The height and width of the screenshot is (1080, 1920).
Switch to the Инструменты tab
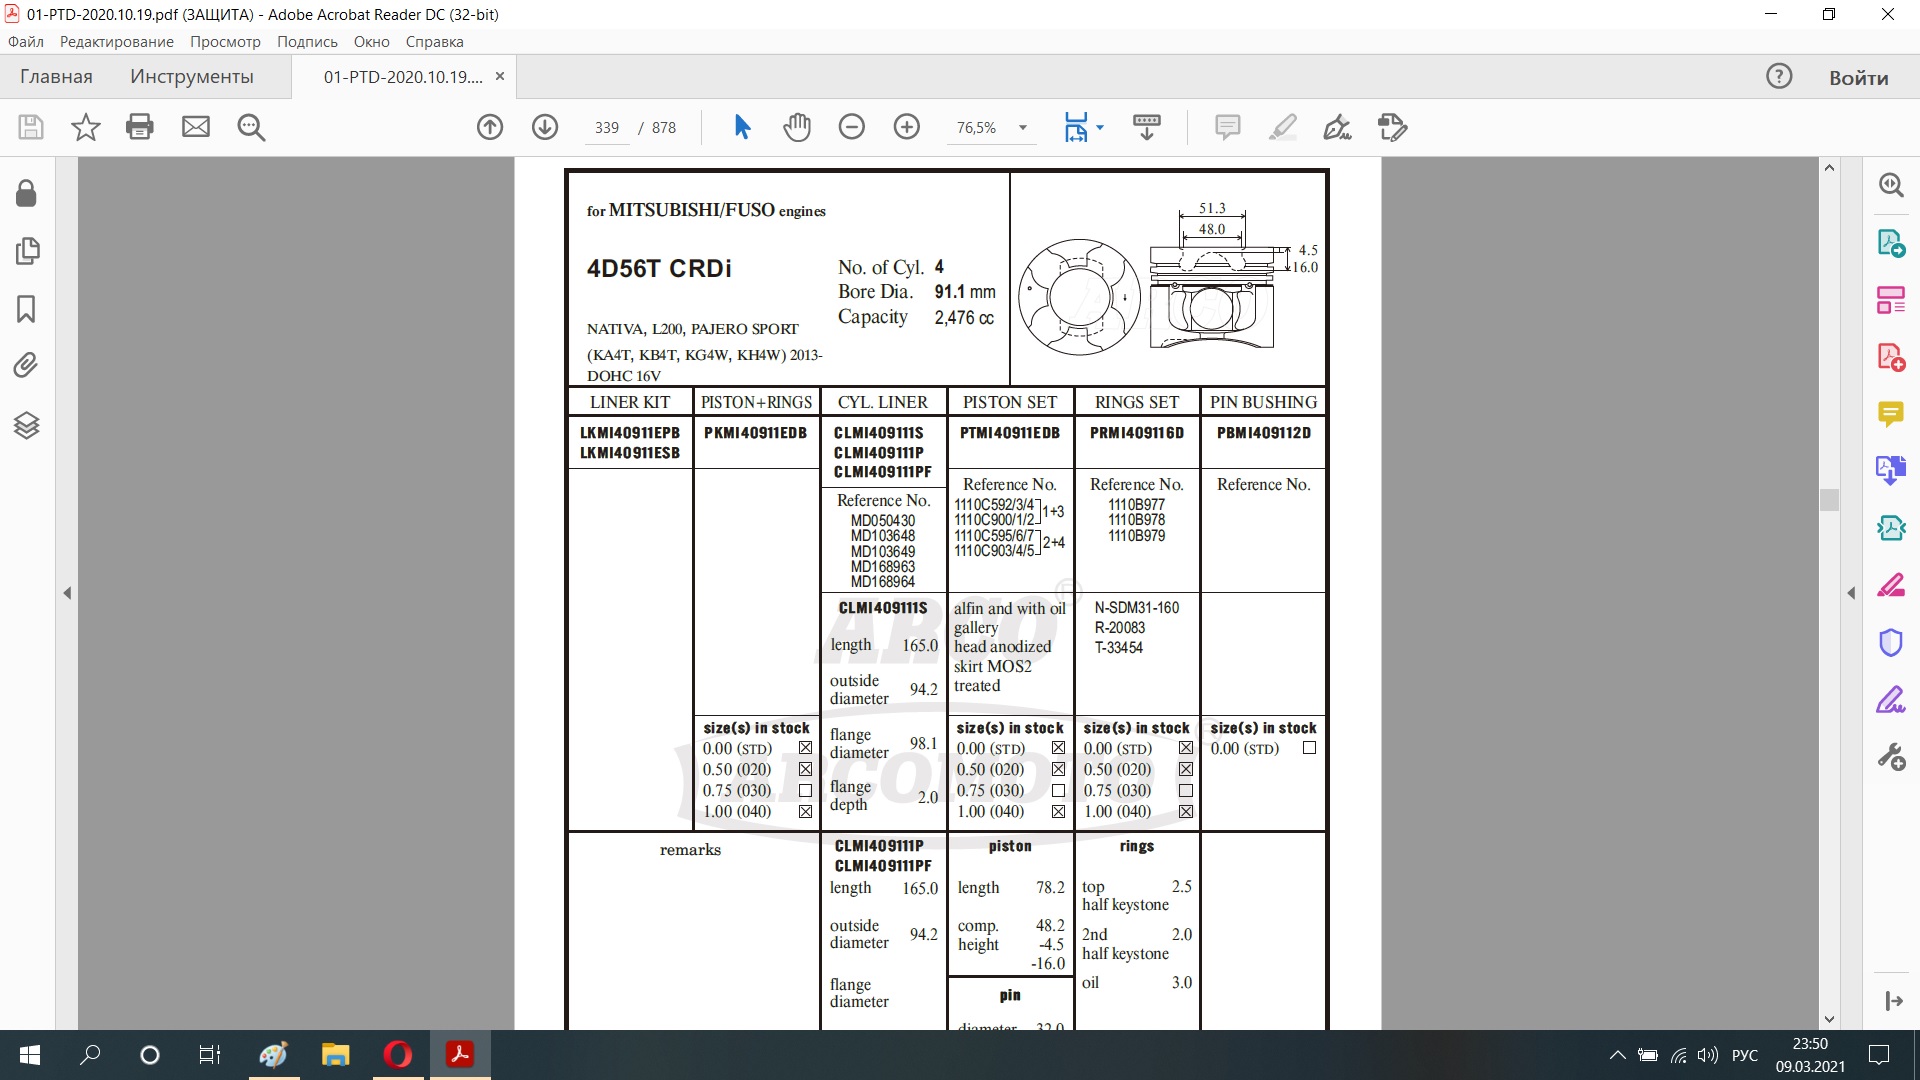tap(191, 77)
